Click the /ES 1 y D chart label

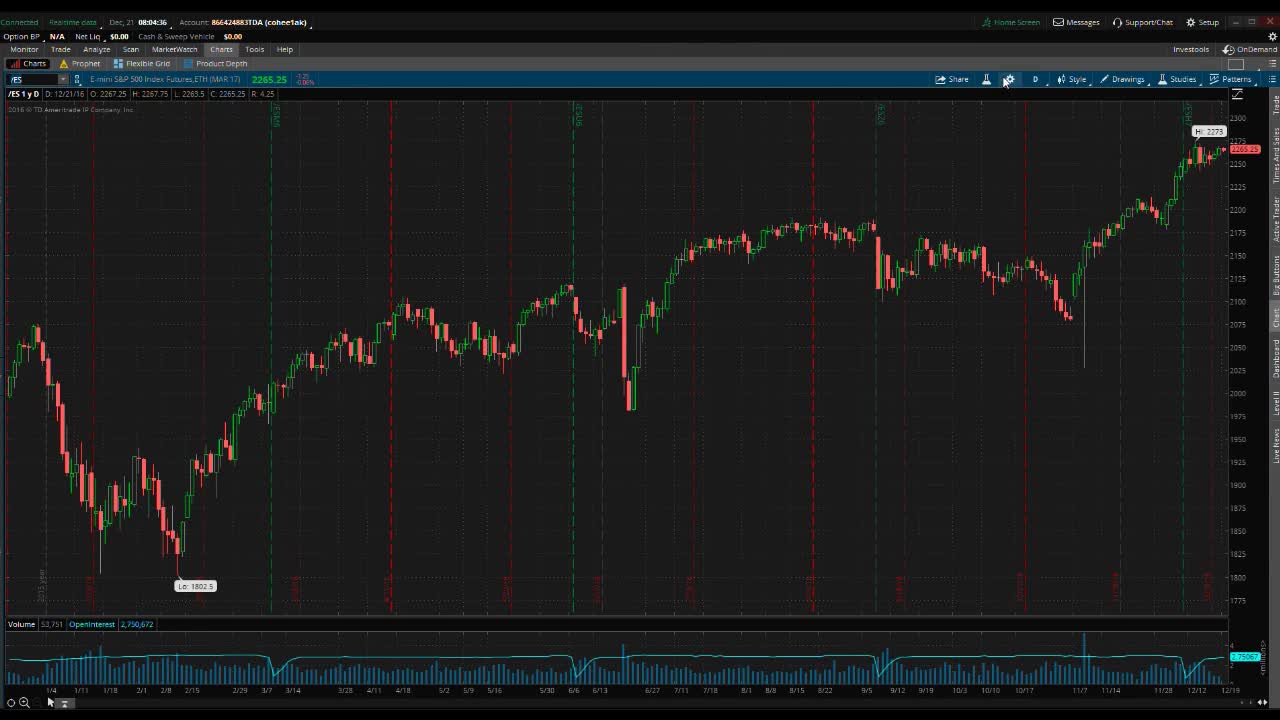click(24, 94)
